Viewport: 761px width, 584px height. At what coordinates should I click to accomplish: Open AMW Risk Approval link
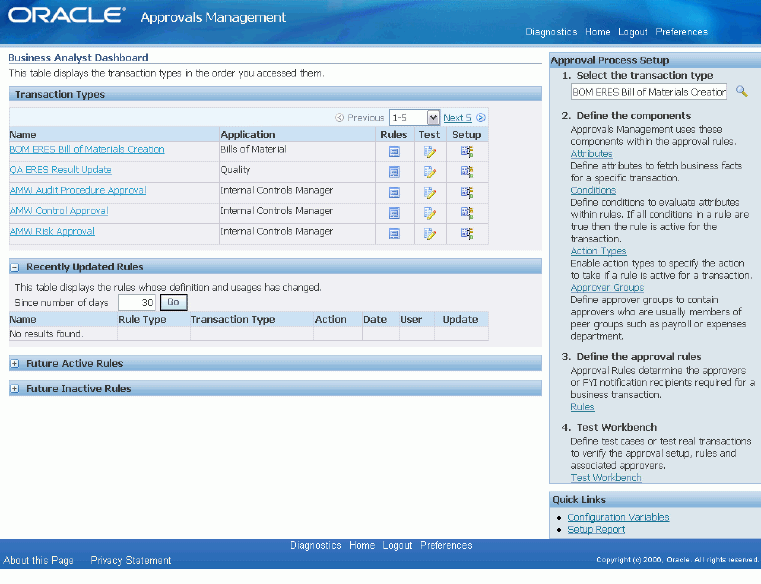tap(52, 232)
